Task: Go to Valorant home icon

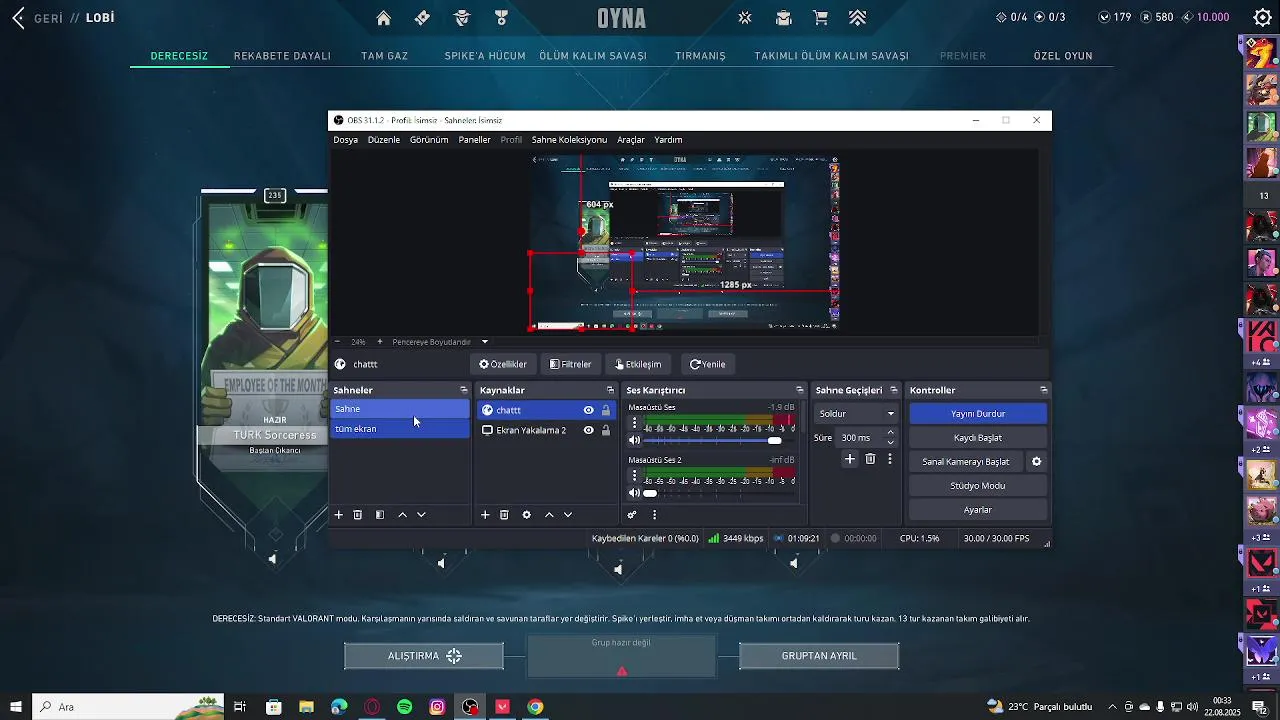Action: click(x=383, y=18)
